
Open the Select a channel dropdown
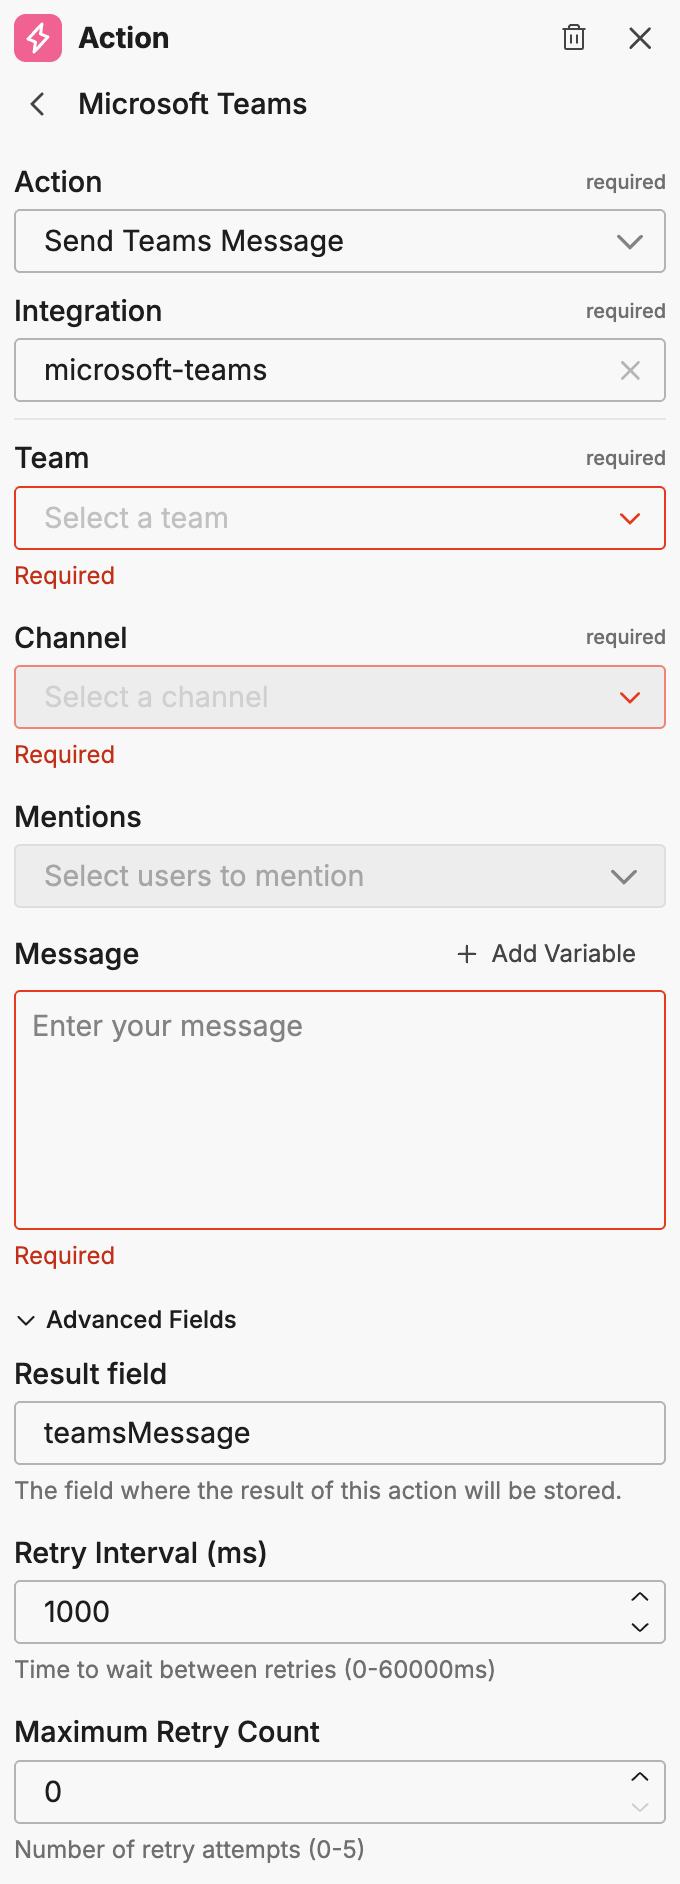coord(340,697)
